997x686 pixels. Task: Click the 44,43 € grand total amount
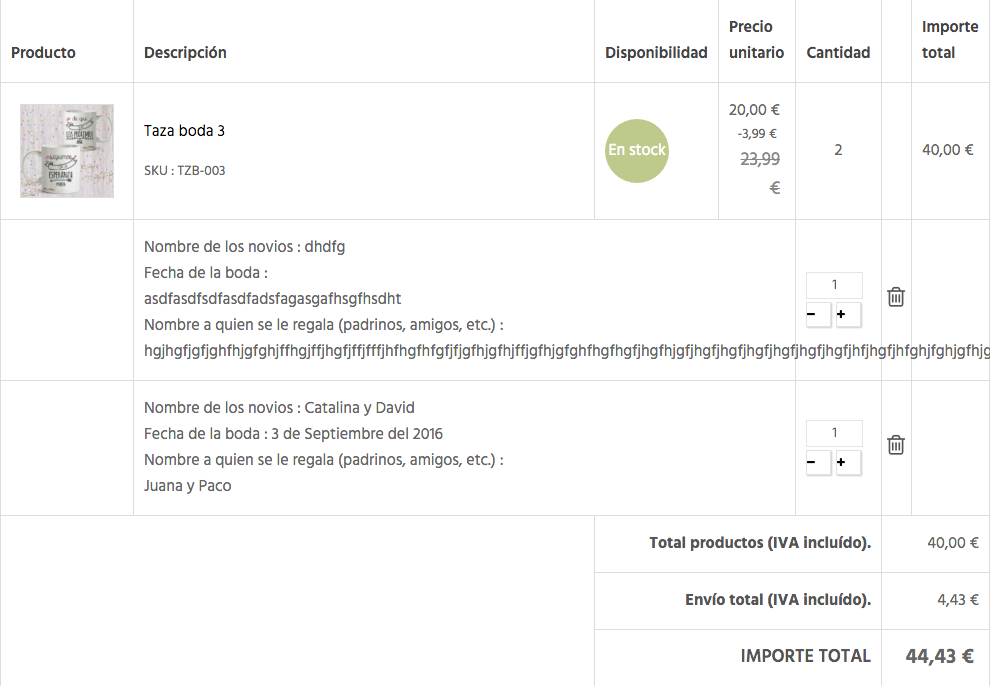tap(939, 657)
